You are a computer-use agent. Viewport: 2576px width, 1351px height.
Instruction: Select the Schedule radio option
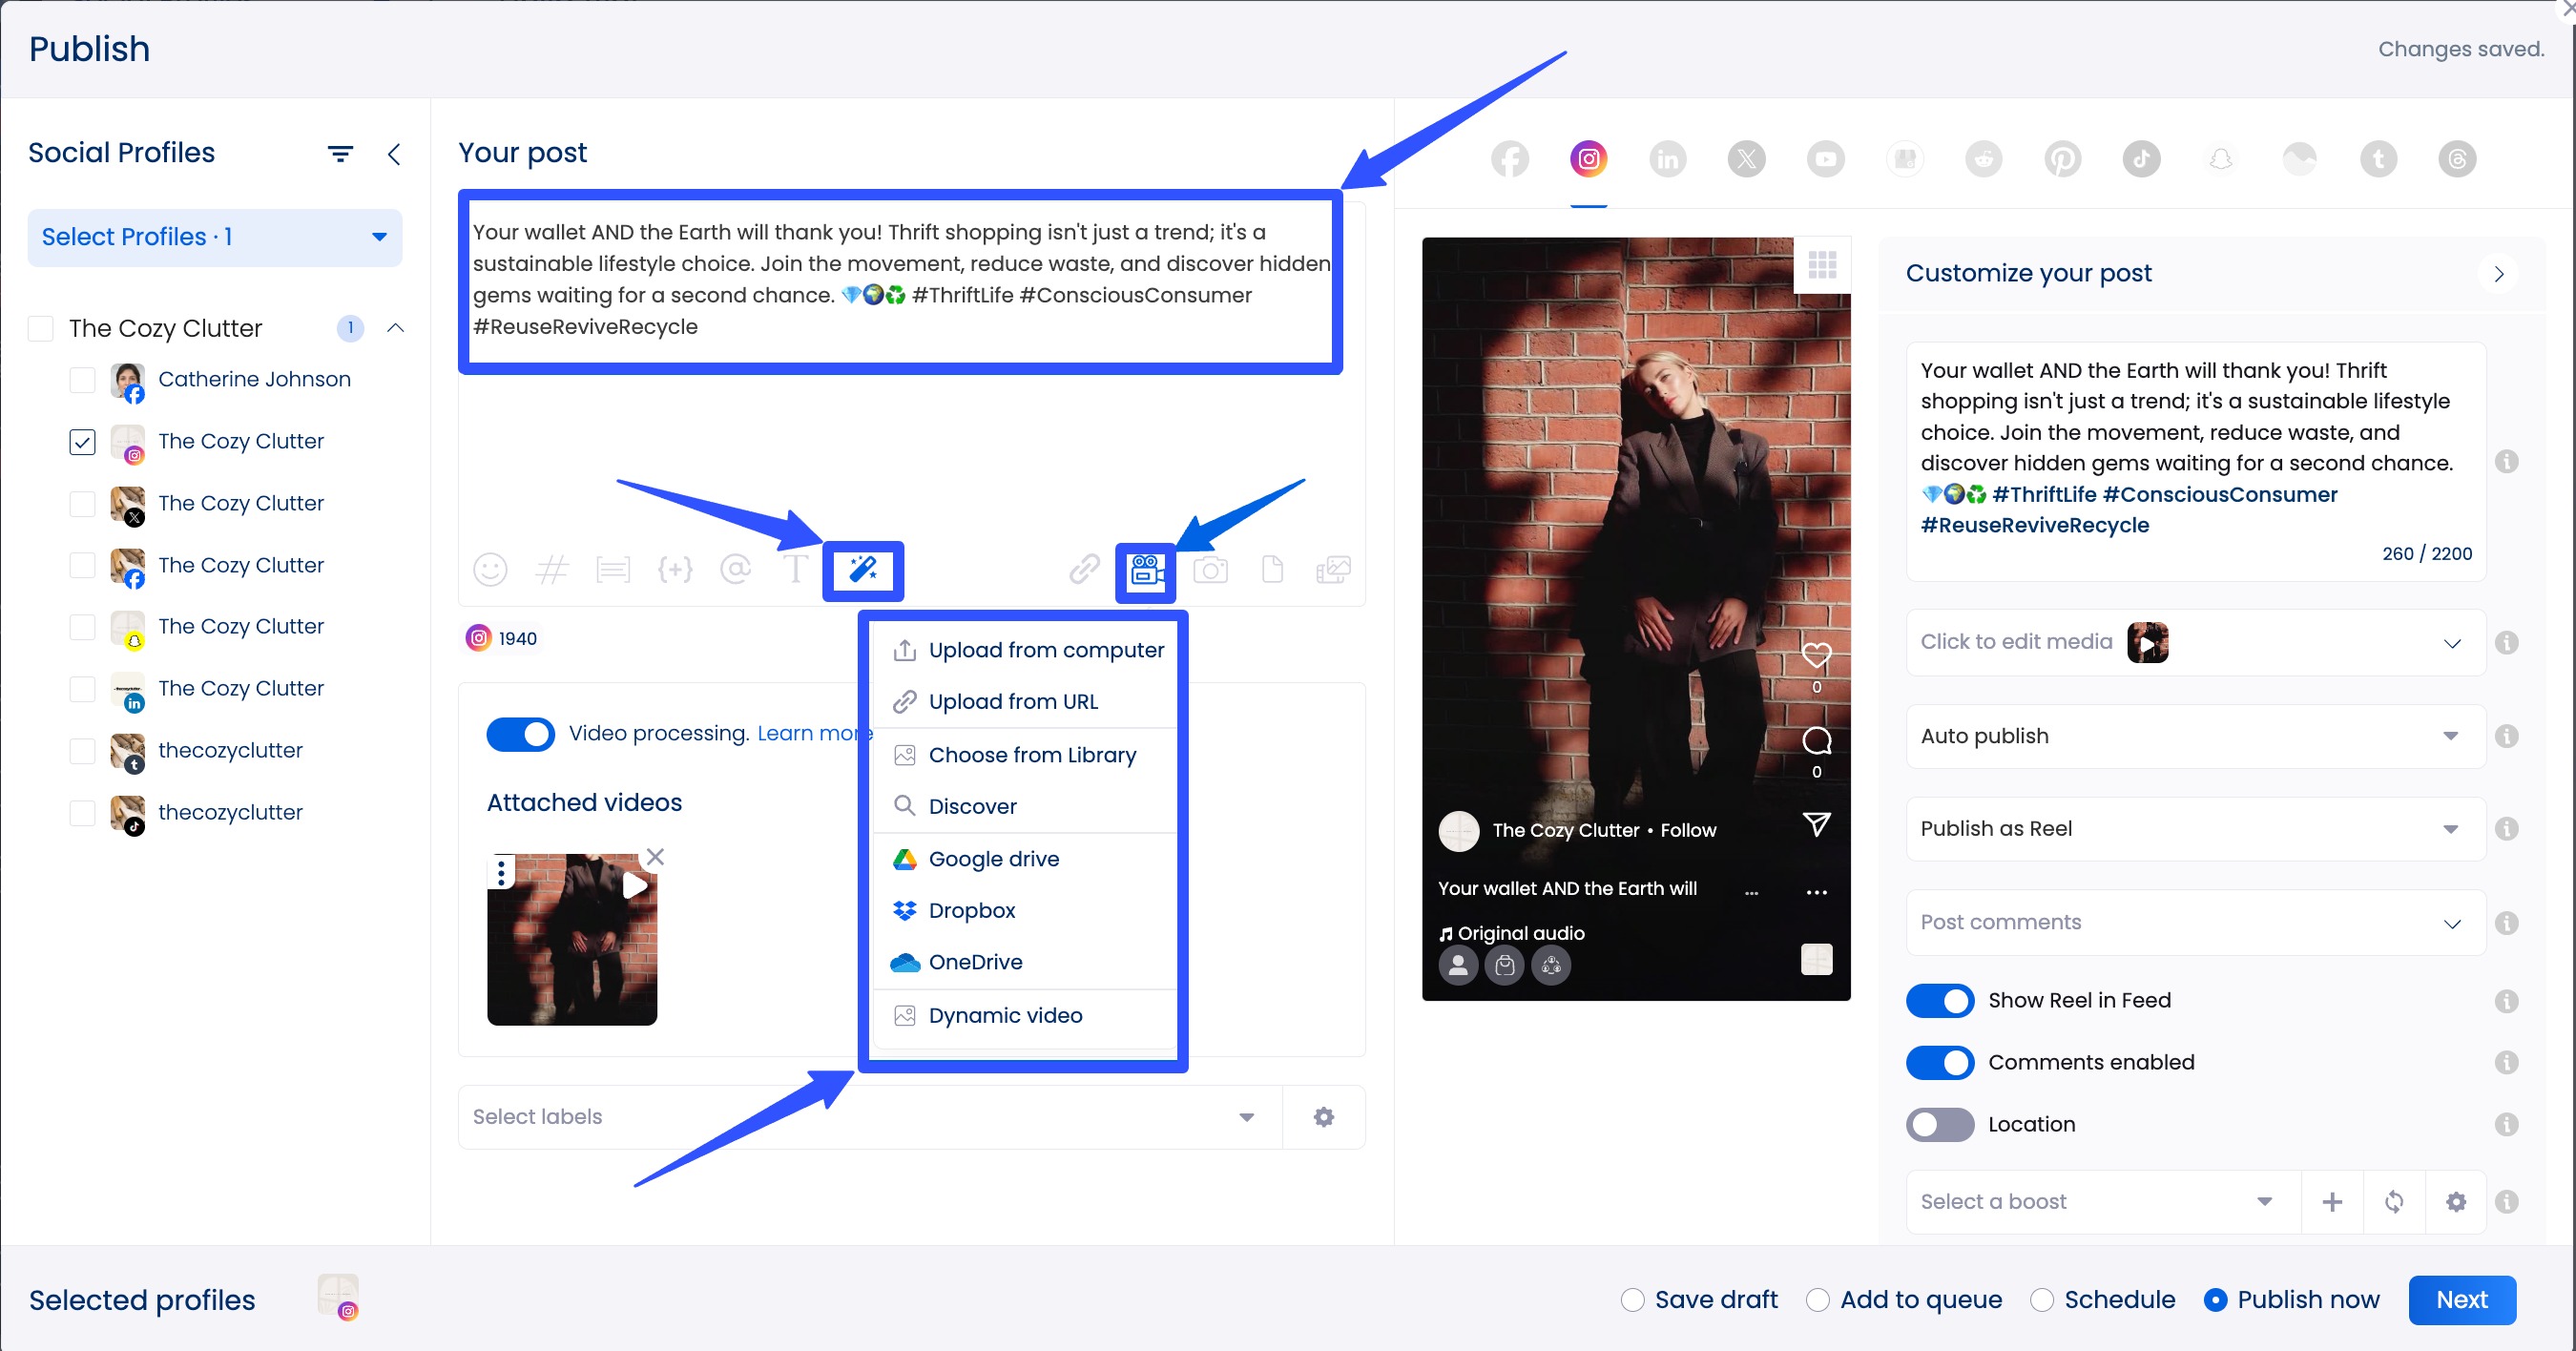(x=2043, y=1299)
